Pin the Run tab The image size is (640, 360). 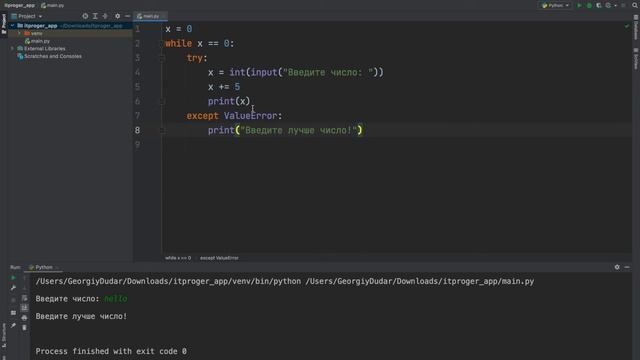click(13, 325)
